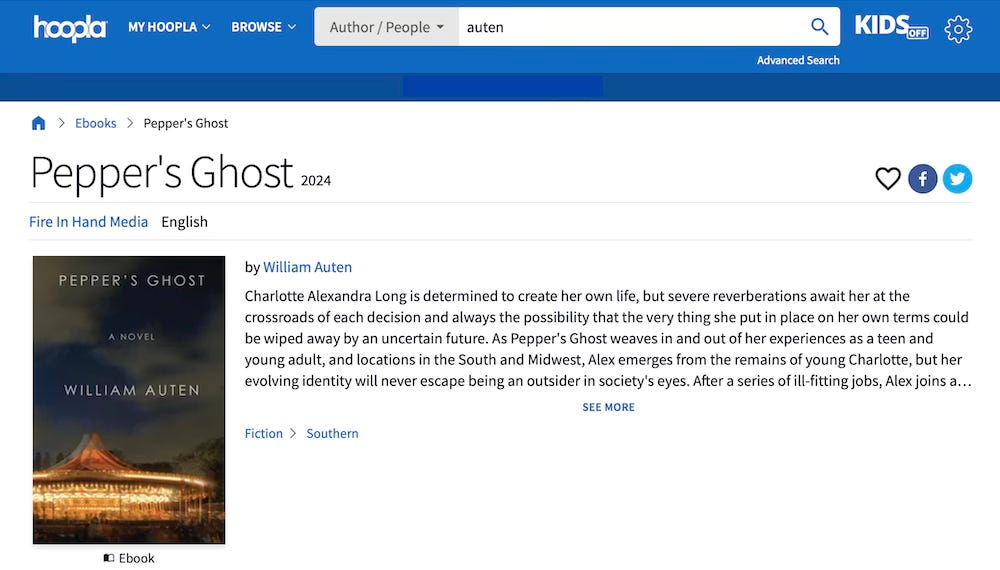Click the Ebook format label icon
This screenshot has height=570, width=1000.
tap(109, 558)
